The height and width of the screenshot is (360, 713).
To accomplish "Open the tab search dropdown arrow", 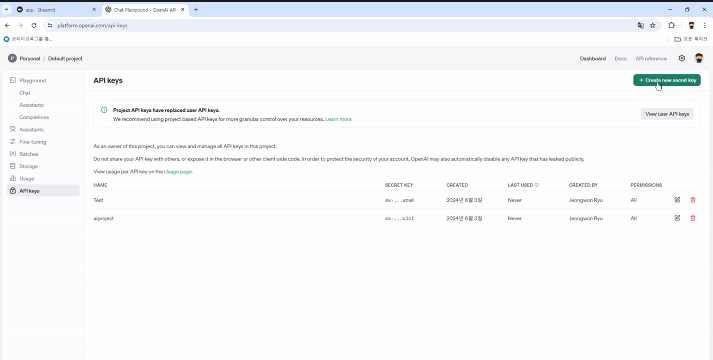I will tap(6, 10).
